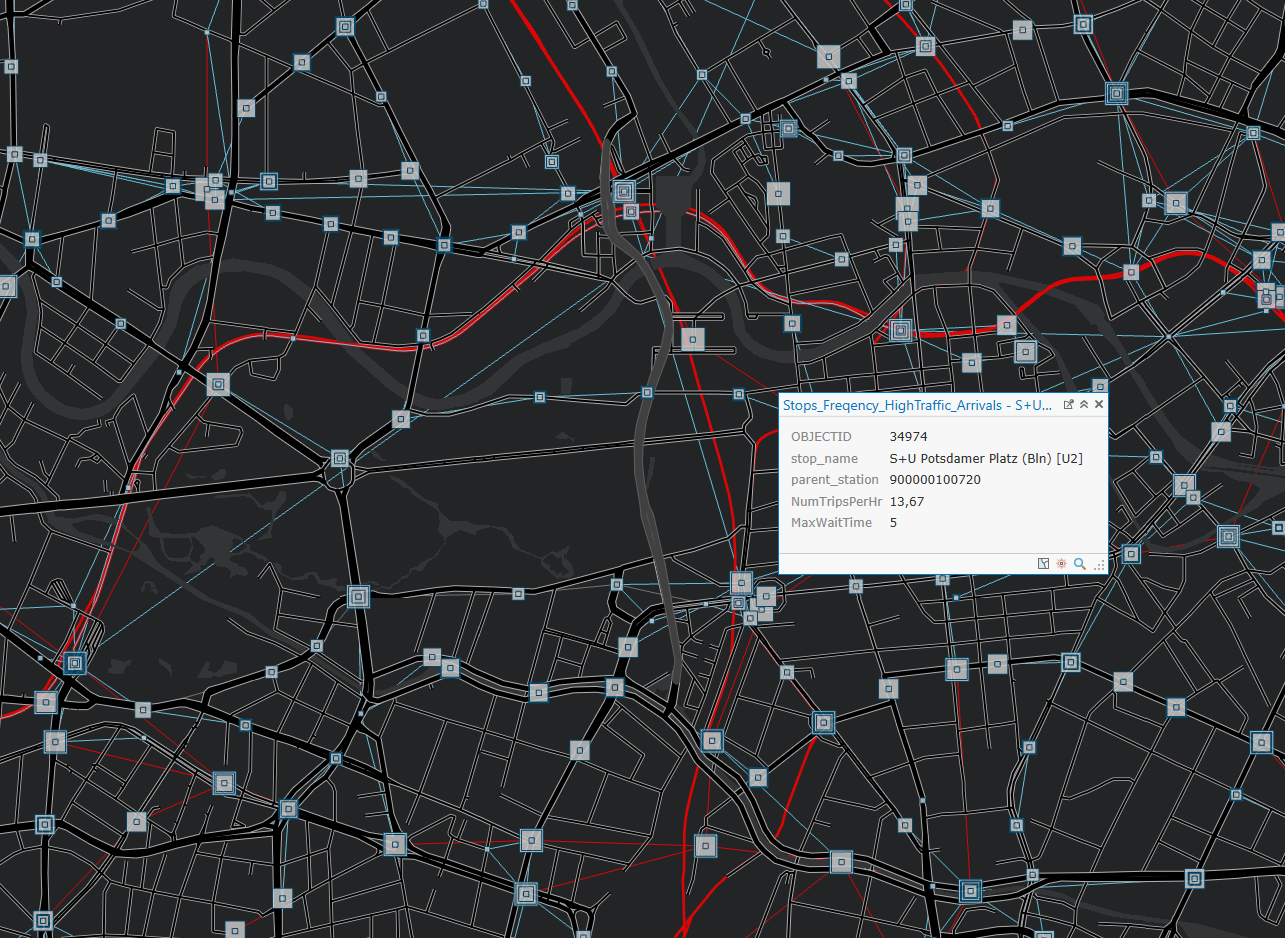Image resolution: width=1285 pixels, height=938 pixels.
Task: Dock the pop-up using the undock icon
Action: (x=1068, y=404)
